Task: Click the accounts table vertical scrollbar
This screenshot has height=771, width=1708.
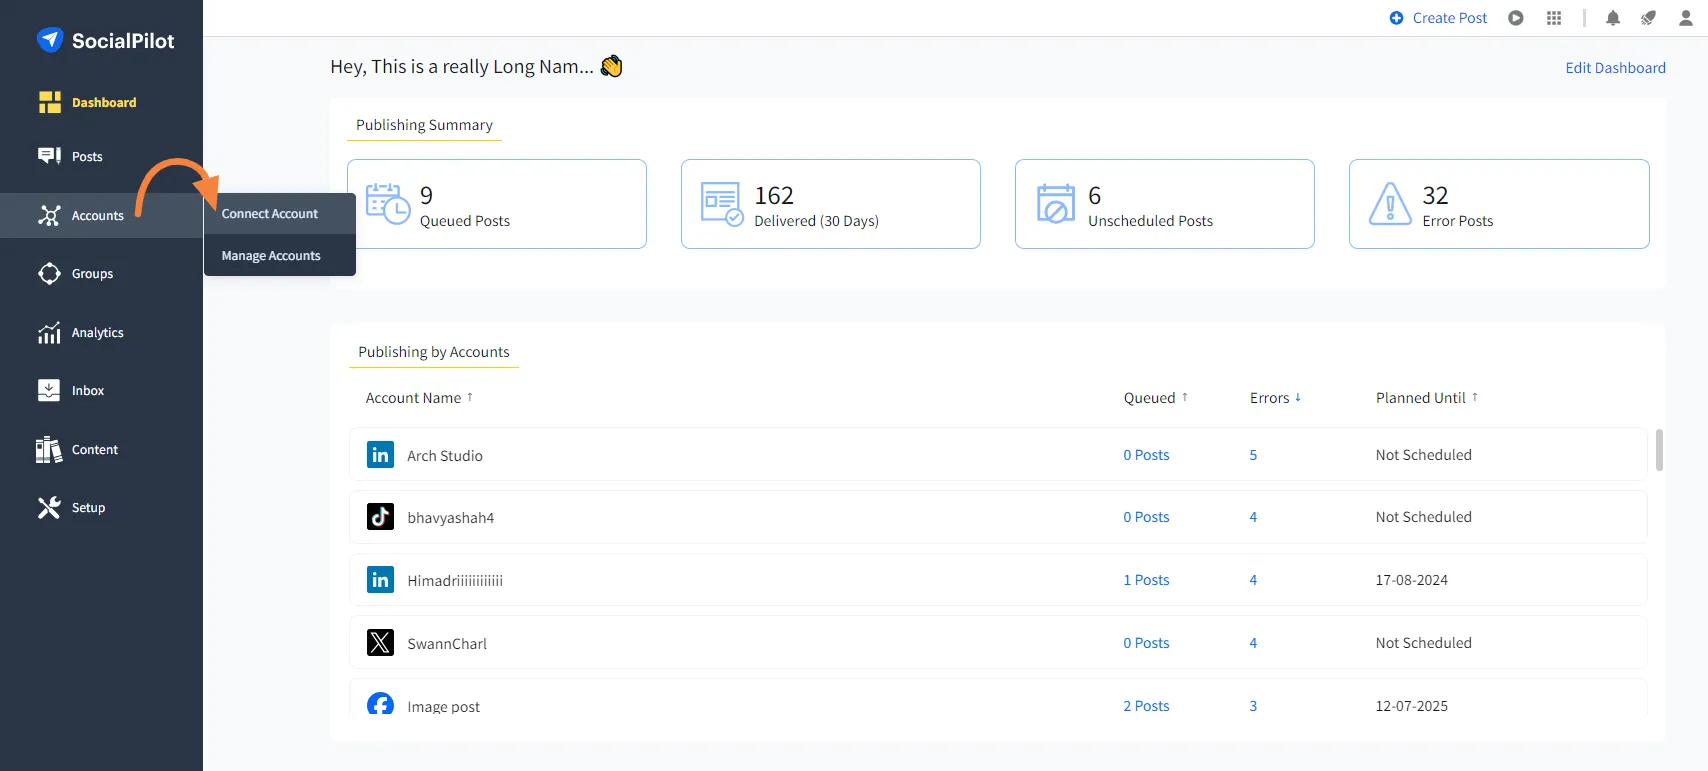Action: 1659,450
